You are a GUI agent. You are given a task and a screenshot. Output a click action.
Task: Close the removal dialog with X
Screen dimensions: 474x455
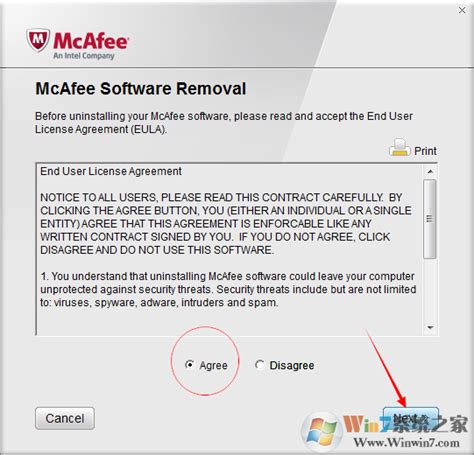point(462,10)
